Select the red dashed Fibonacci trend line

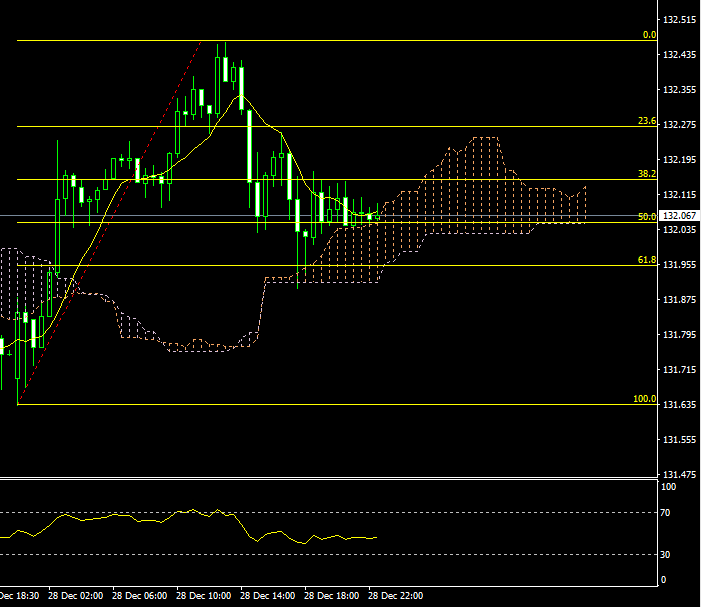pyautogui.click(x=110, y=223)
